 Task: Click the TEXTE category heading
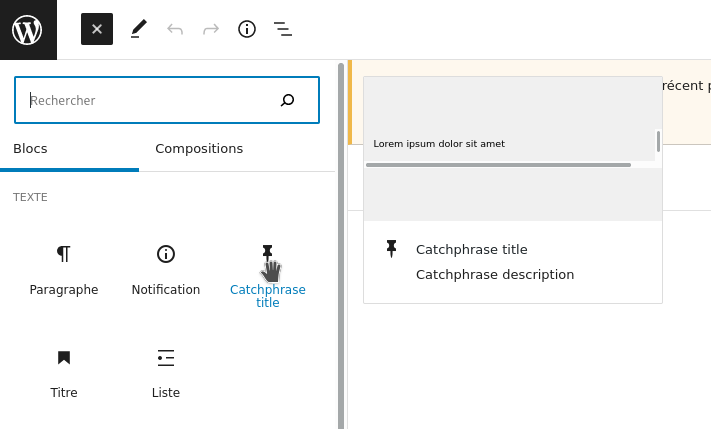(30, 197)
